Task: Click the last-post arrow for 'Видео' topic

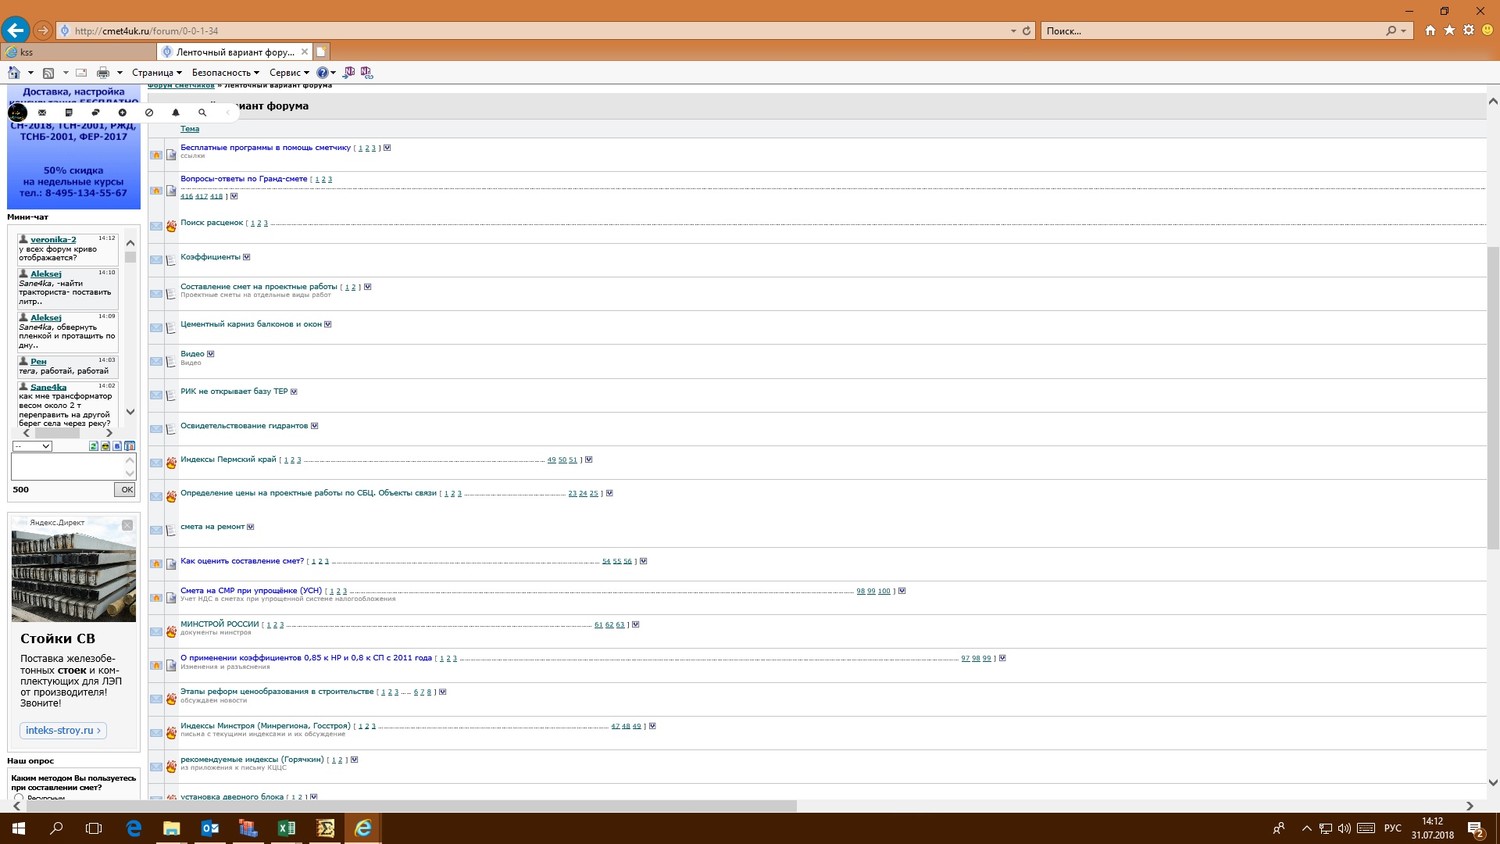Action: 210,354
